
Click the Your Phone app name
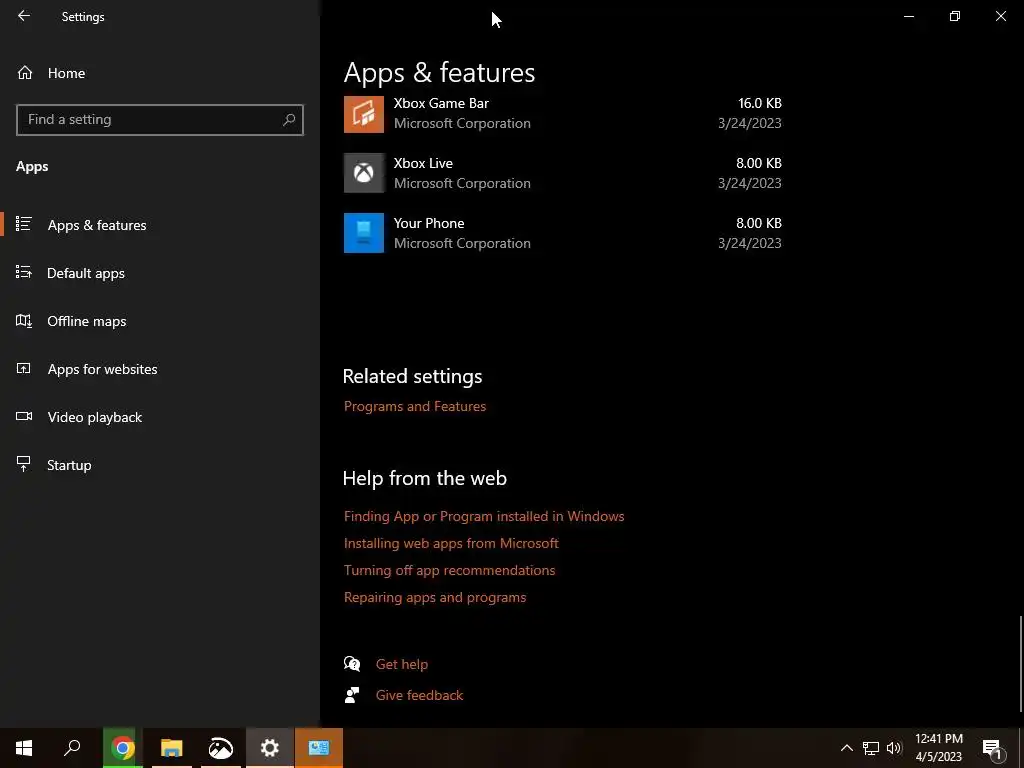pos(428,223)
